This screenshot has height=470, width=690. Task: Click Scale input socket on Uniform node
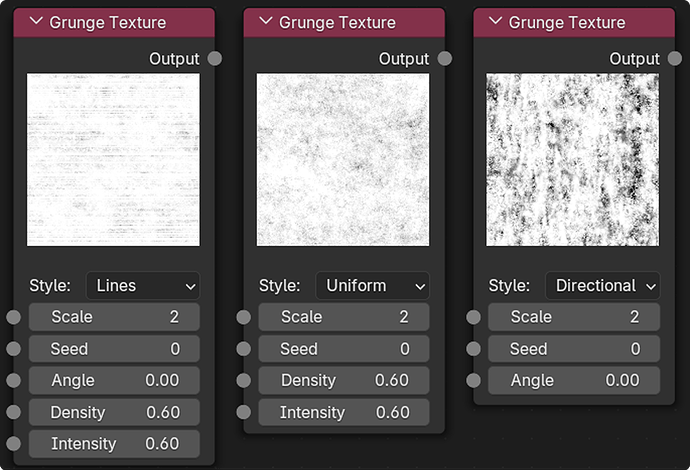coord(243,317)
